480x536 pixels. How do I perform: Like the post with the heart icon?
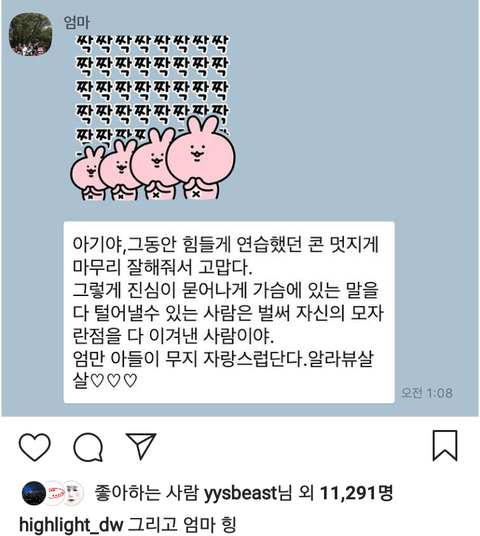click(x=35, y=446)
